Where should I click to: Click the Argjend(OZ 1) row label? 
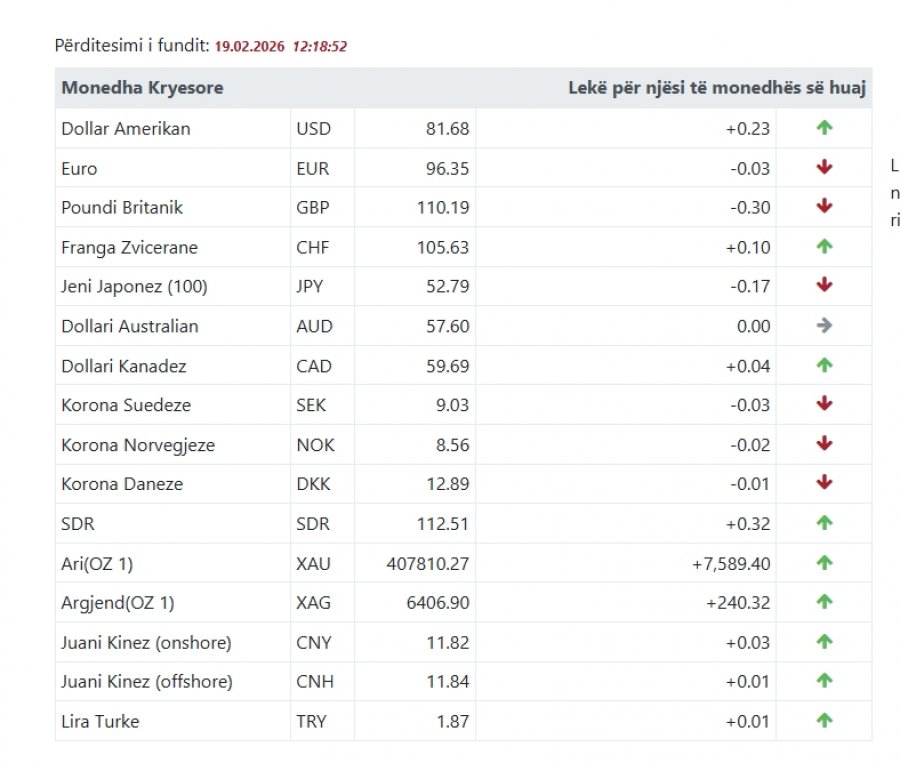pyautogui.click(x=118, y=603)
